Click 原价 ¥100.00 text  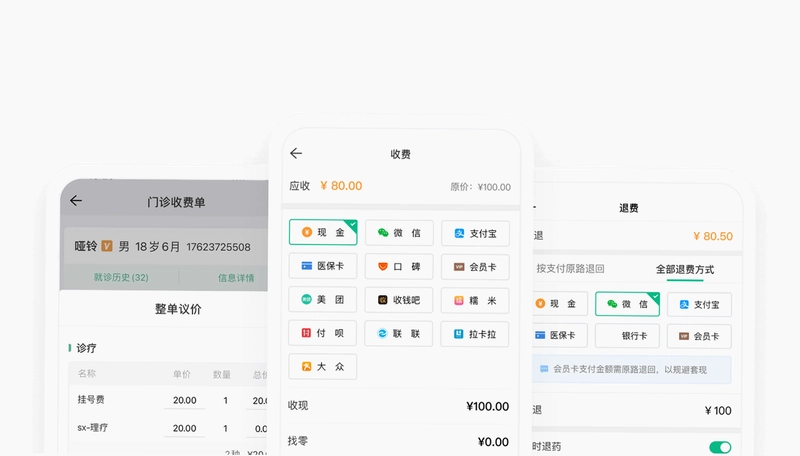tap(480, 187)
